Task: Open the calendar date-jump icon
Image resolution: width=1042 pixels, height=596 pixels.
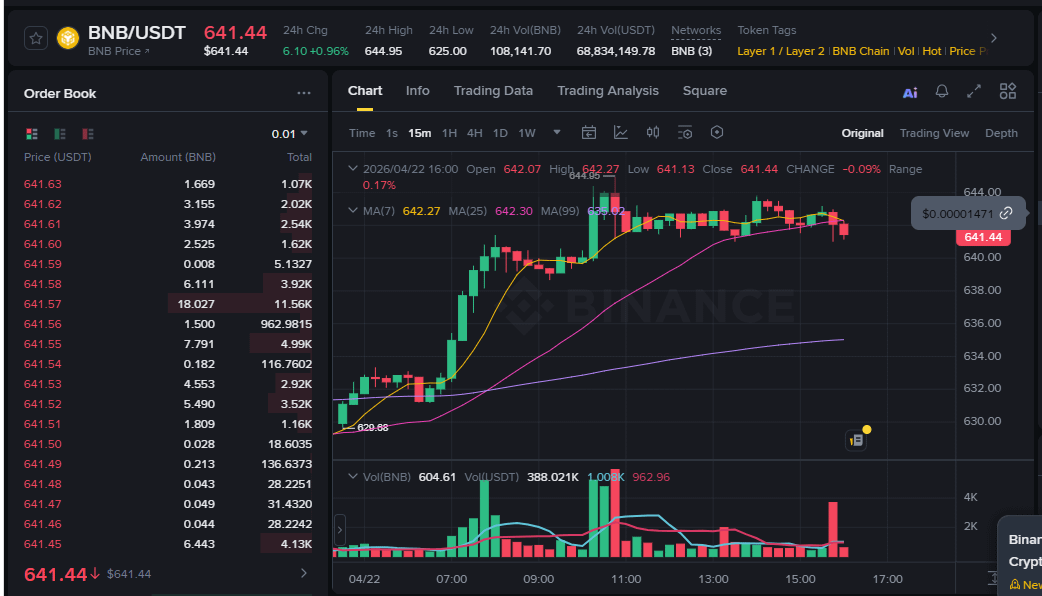Action: [x=589, y=133]
